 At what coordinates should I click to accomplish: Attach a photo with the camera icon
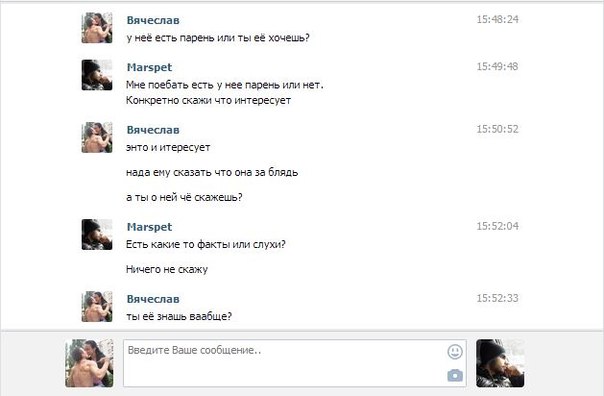[x=455, y=375]
